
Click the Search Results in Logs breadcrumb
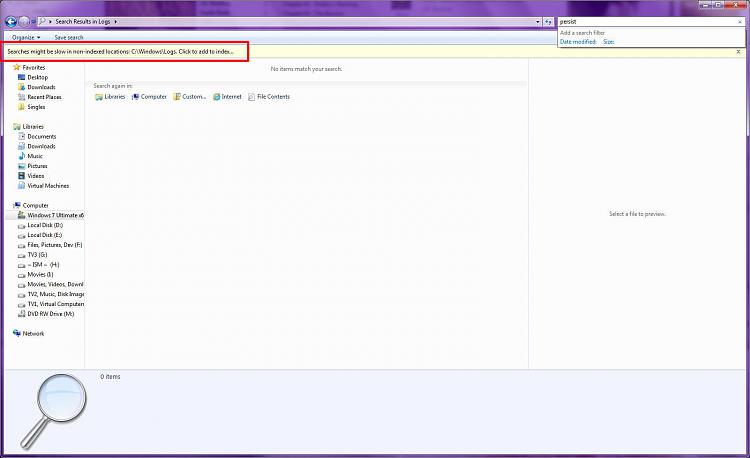pyautogui.click(x=83, y=22)
